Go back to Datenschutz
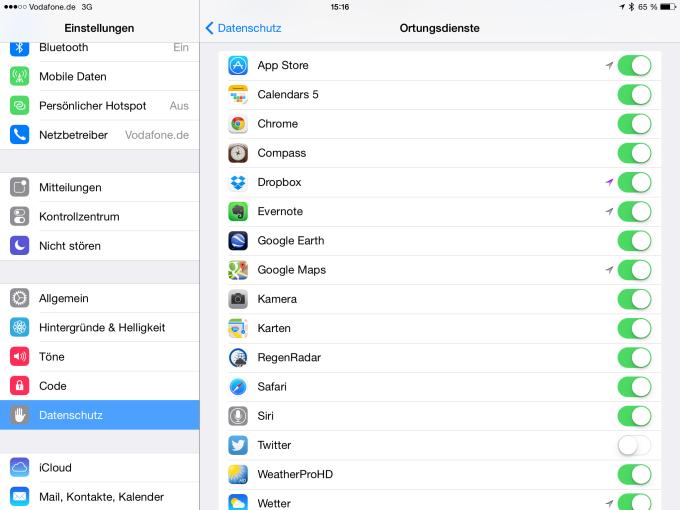The height and width of the screenshot is (510, 680). pyautogui.click(x=243, y=28)
